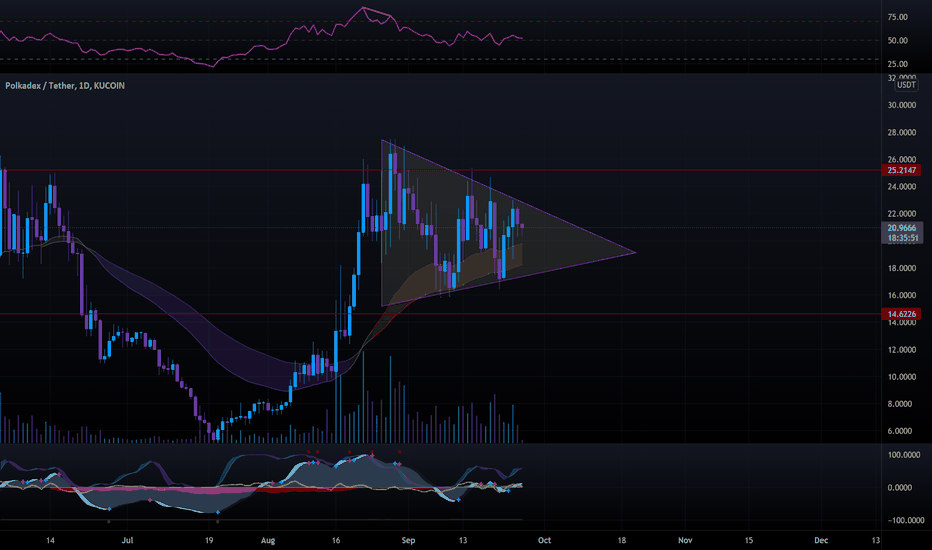The image size is (932, 550).
Task: Open the USDT currency selector
Action: click(x=906, y=85)
